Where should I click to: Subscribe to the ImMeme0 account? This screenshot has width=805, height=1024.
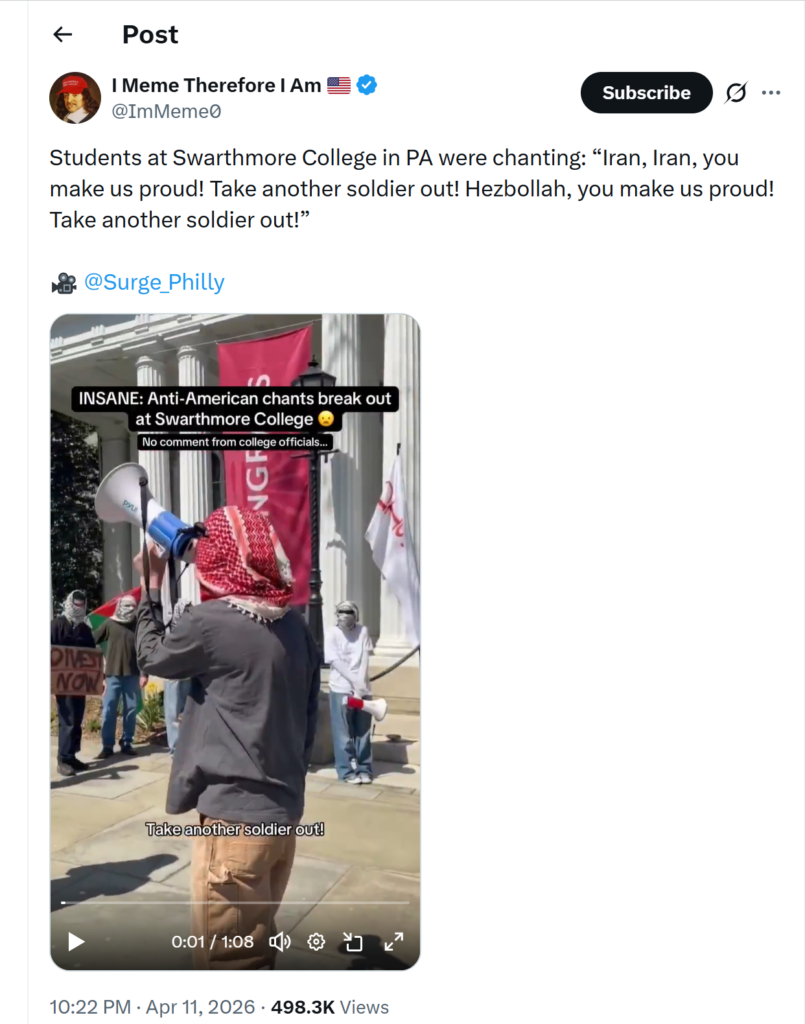[646, 93]
